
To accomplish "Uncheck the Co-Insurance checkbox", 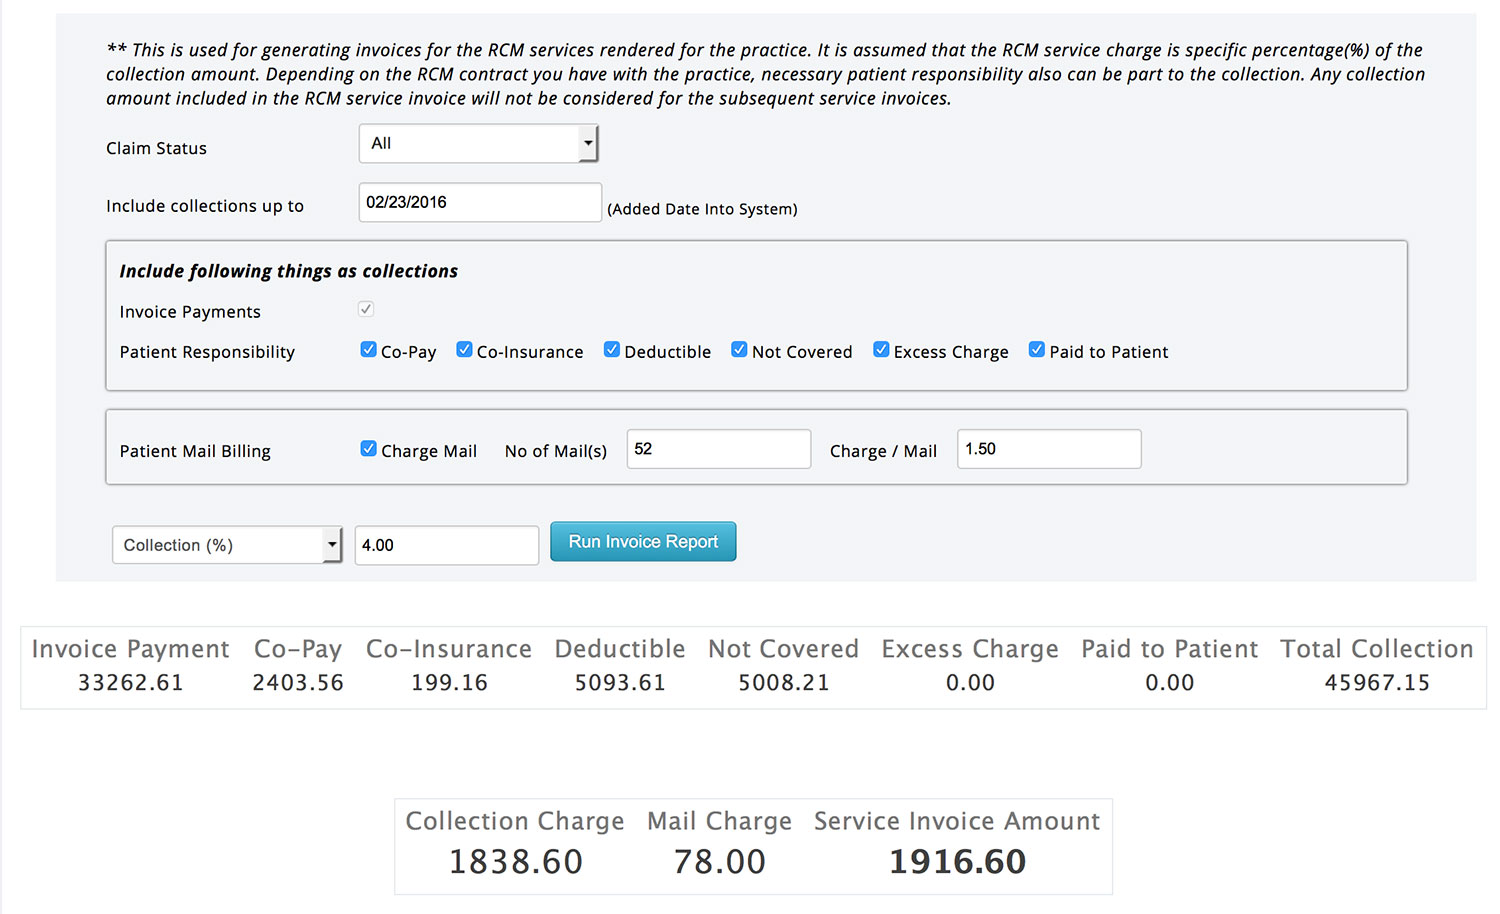I will 464,350.
